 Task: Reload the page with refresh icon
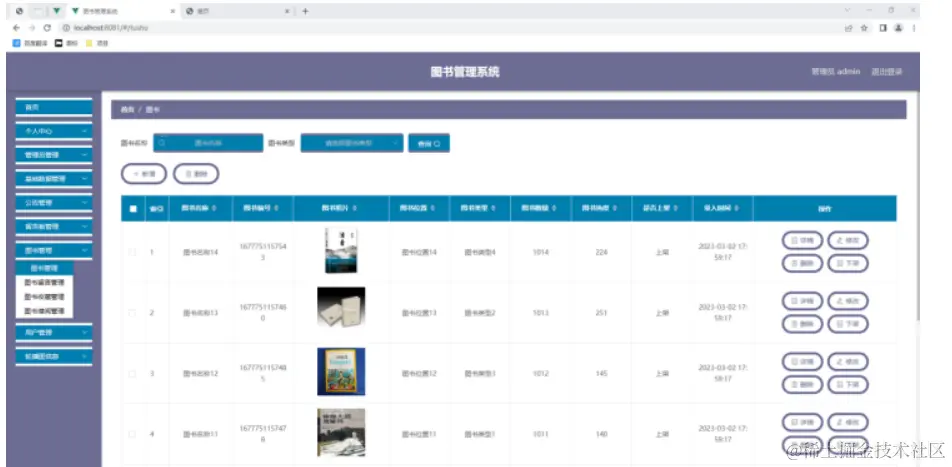pyautogui.click(x=47, y=28)
